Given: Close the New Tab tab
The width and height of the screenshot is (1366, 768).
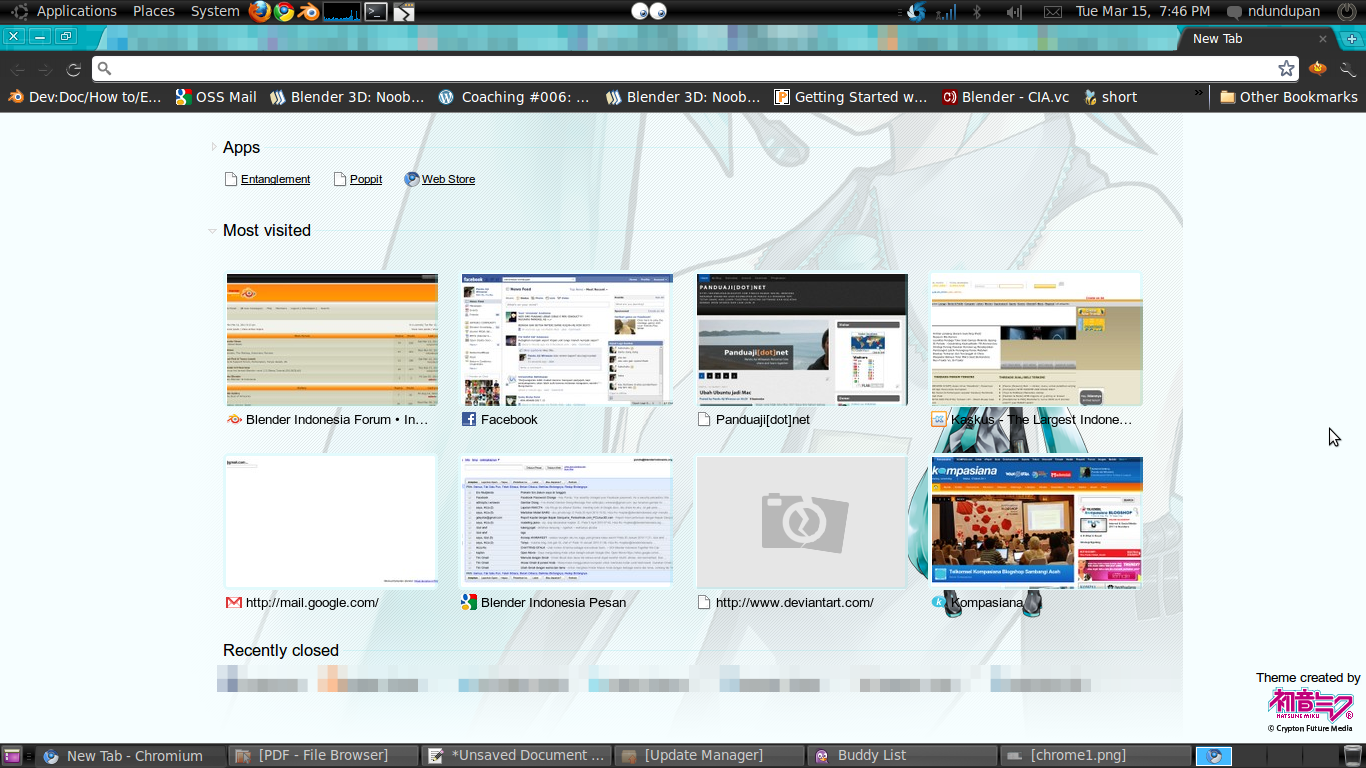Looking at the screenshot, I should [1323, 39].
